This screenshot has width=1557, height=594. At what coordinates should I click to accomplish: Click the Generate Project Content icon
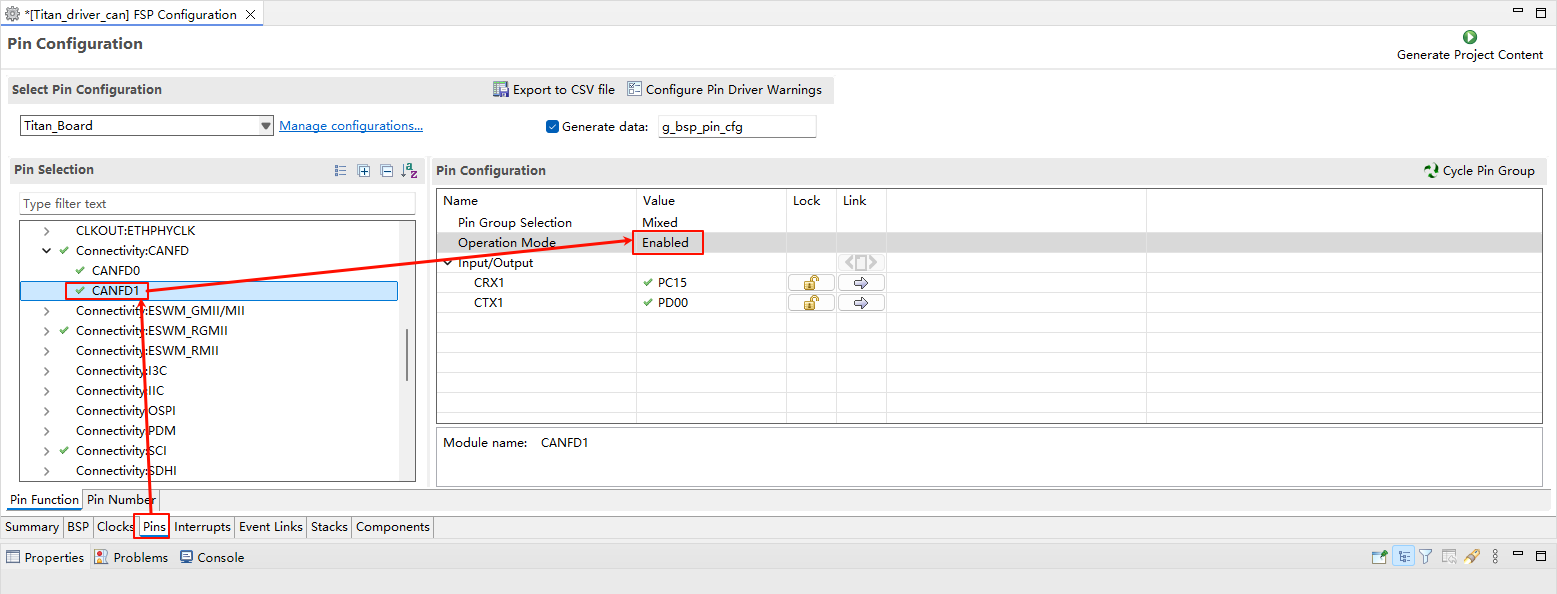[1469, 37]
